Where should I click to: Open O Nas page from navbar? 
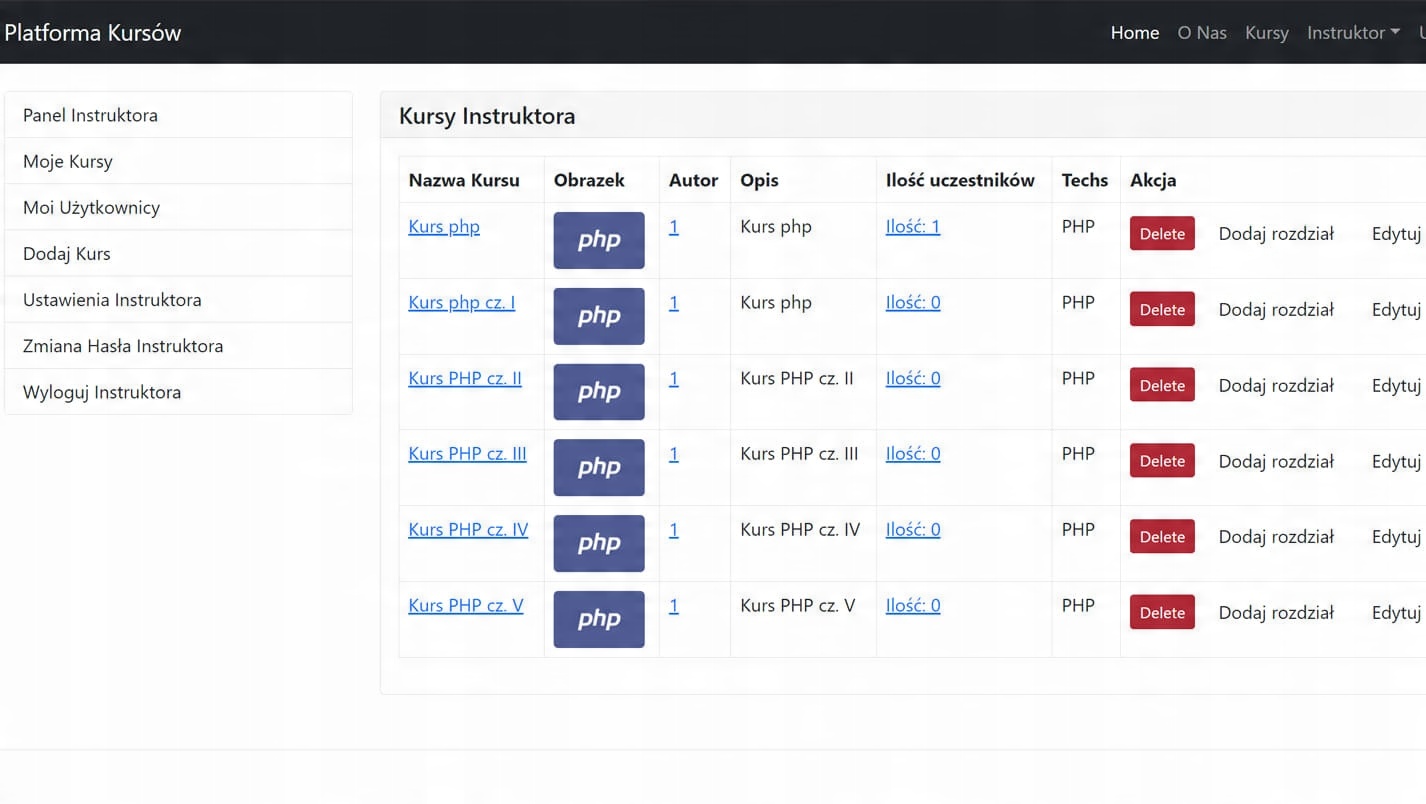tap(1201, 33)
